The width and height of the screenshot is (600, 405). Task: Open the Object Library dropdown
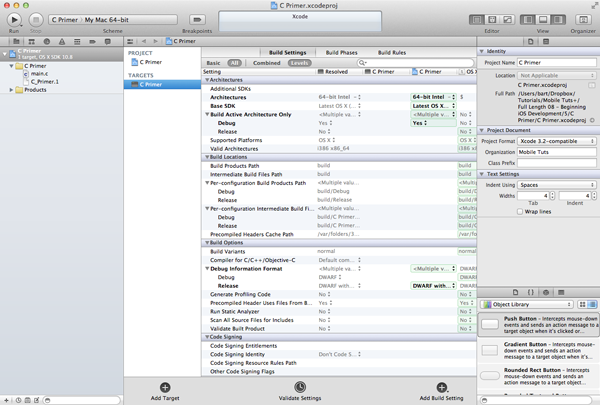[x=527, y=304]
